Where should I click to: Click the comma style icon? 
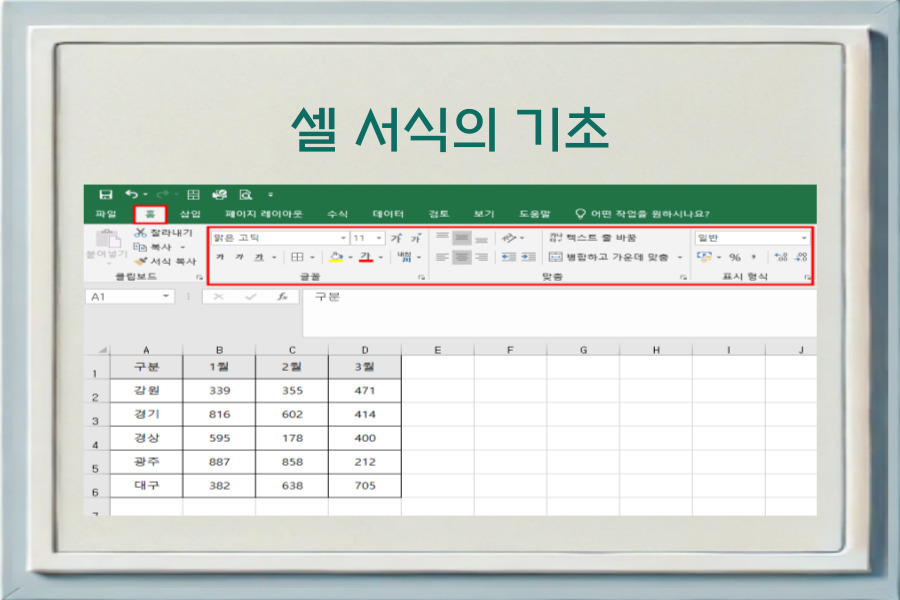(754, 257)
